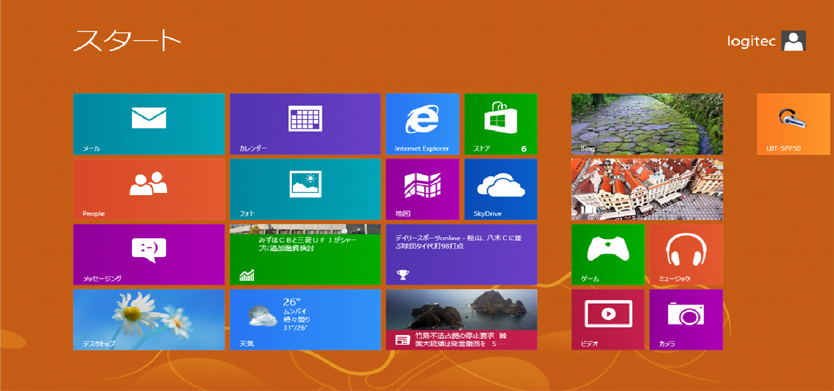Open the Store (ストア) tile
This screenshot has width=834, height=391.
point(501,124)
